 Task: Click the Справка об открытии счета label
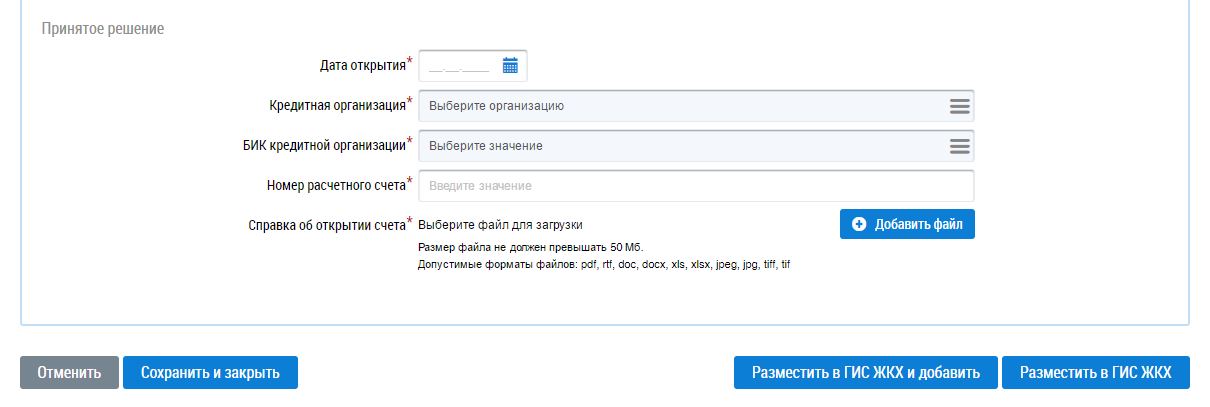coord(326,225)
